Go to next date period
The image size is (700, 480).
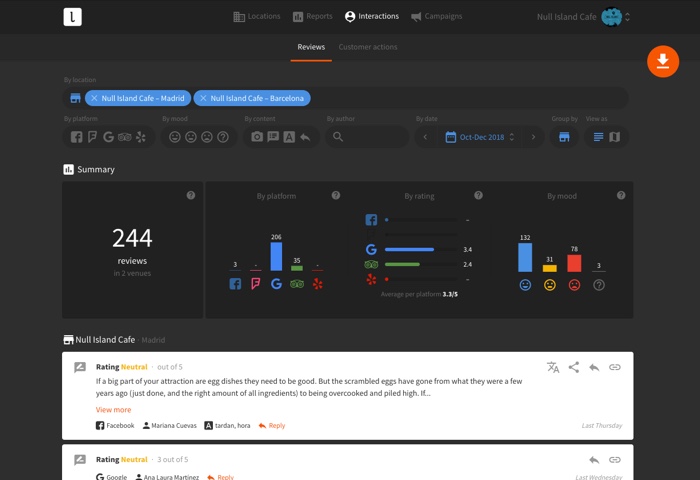(533, 137)
